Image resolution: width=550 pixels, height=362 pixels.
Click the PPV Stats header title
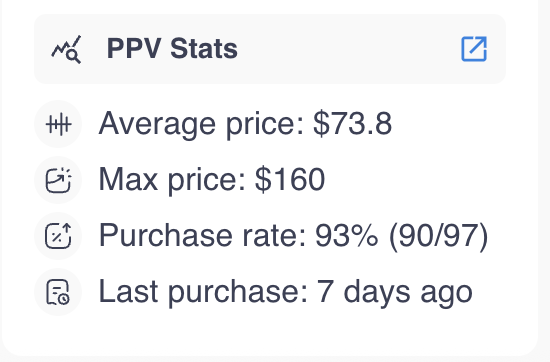172,48
